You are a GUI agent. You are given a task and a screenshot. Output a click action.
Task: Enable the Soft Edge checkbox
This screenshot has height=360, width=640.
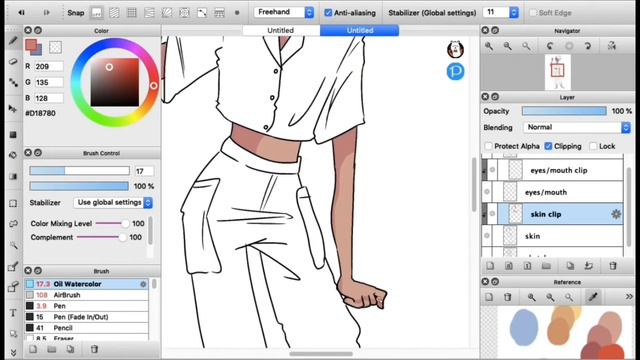coord(533,13)
